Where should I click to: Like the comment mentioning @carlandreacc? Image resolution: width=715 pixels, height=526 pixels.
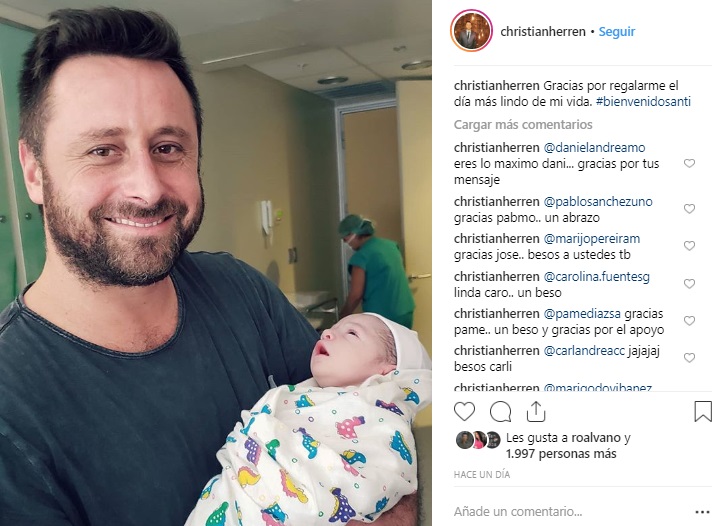(x=689, y=358)
